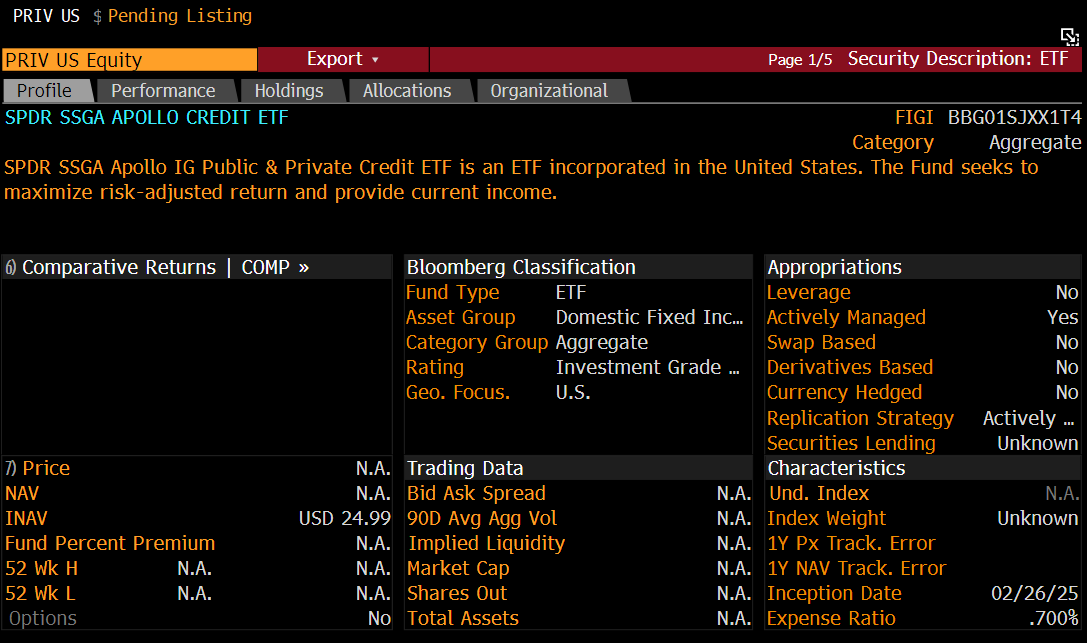Click Actively Managed value Yes
The image size is (1087, 643).
click(1063, 317)
